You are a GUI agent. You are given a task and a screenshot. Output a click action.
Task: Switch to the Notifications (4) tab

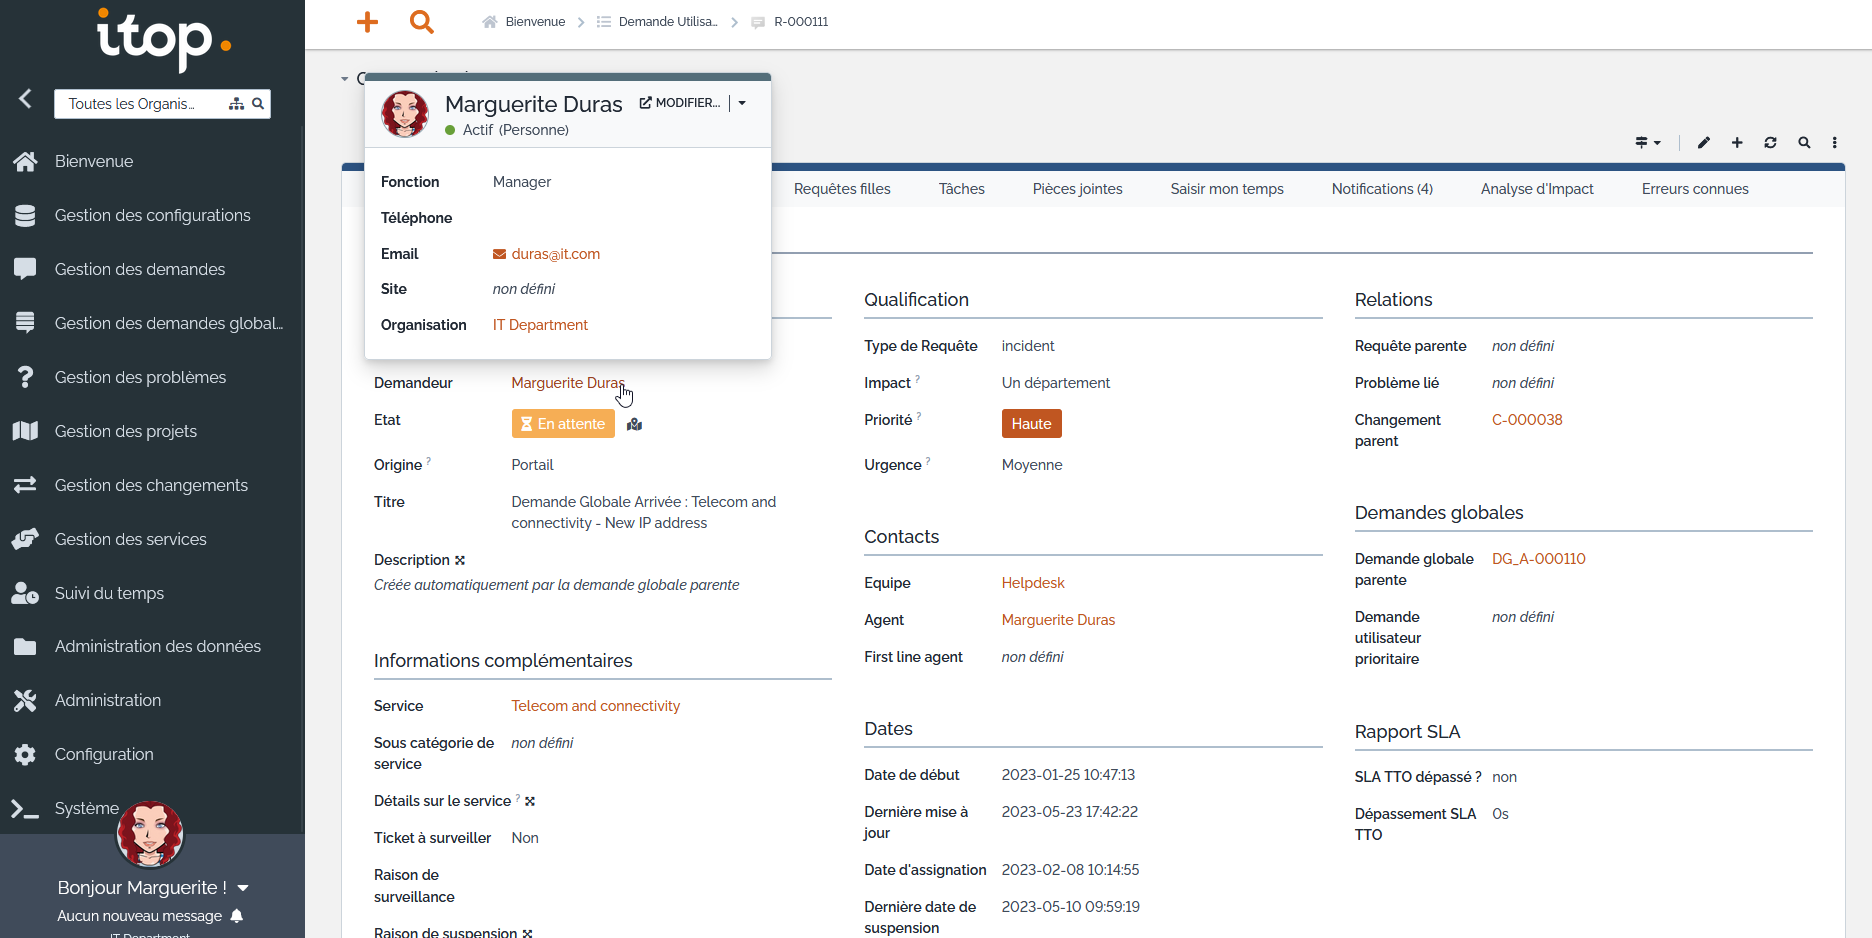tap(1381, 188)
